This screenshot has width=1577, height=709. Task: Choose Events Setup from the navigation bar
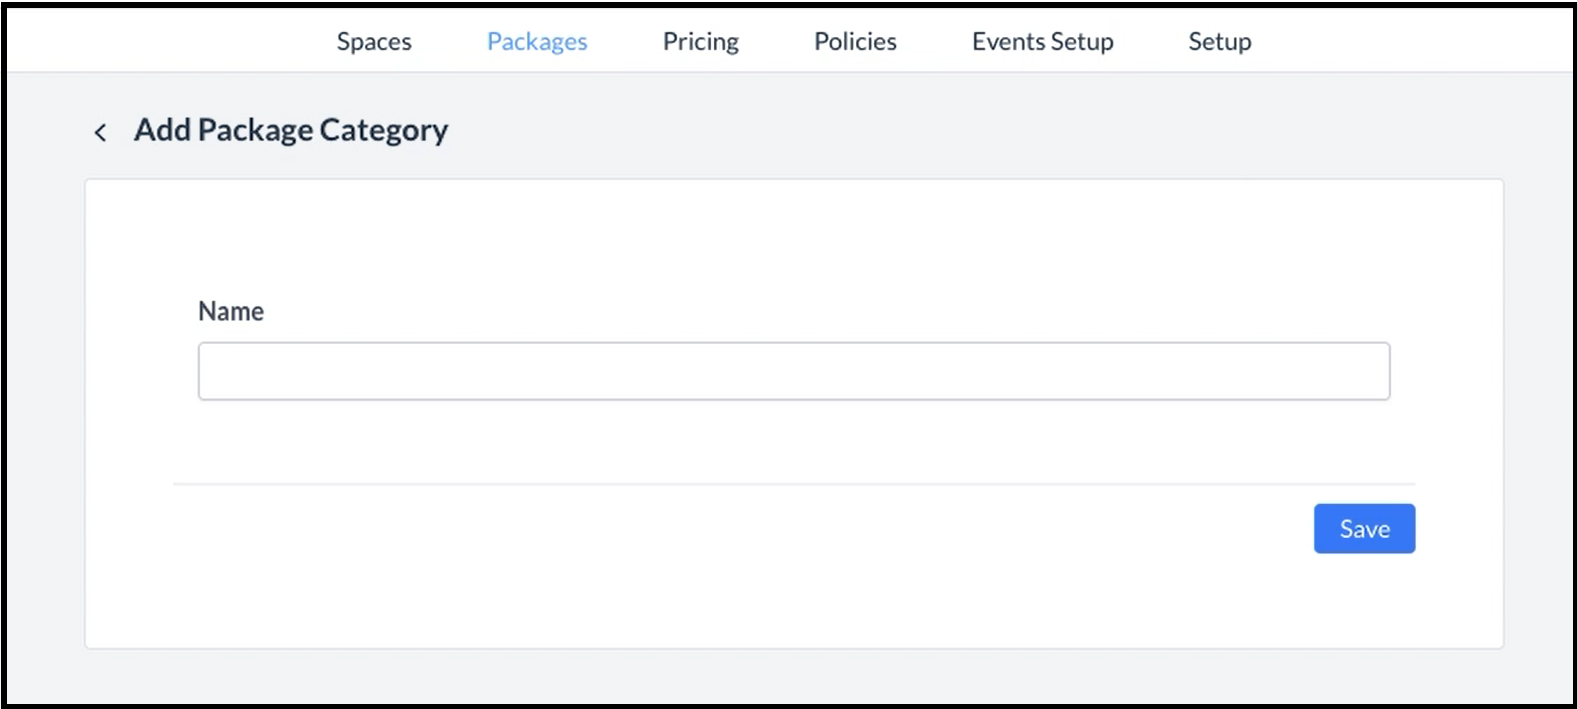[x=1042, y=41]
